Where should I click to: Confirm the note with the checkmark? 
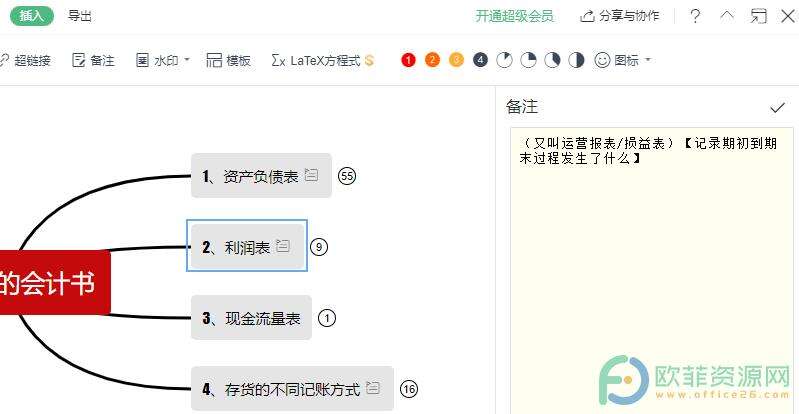777,108
